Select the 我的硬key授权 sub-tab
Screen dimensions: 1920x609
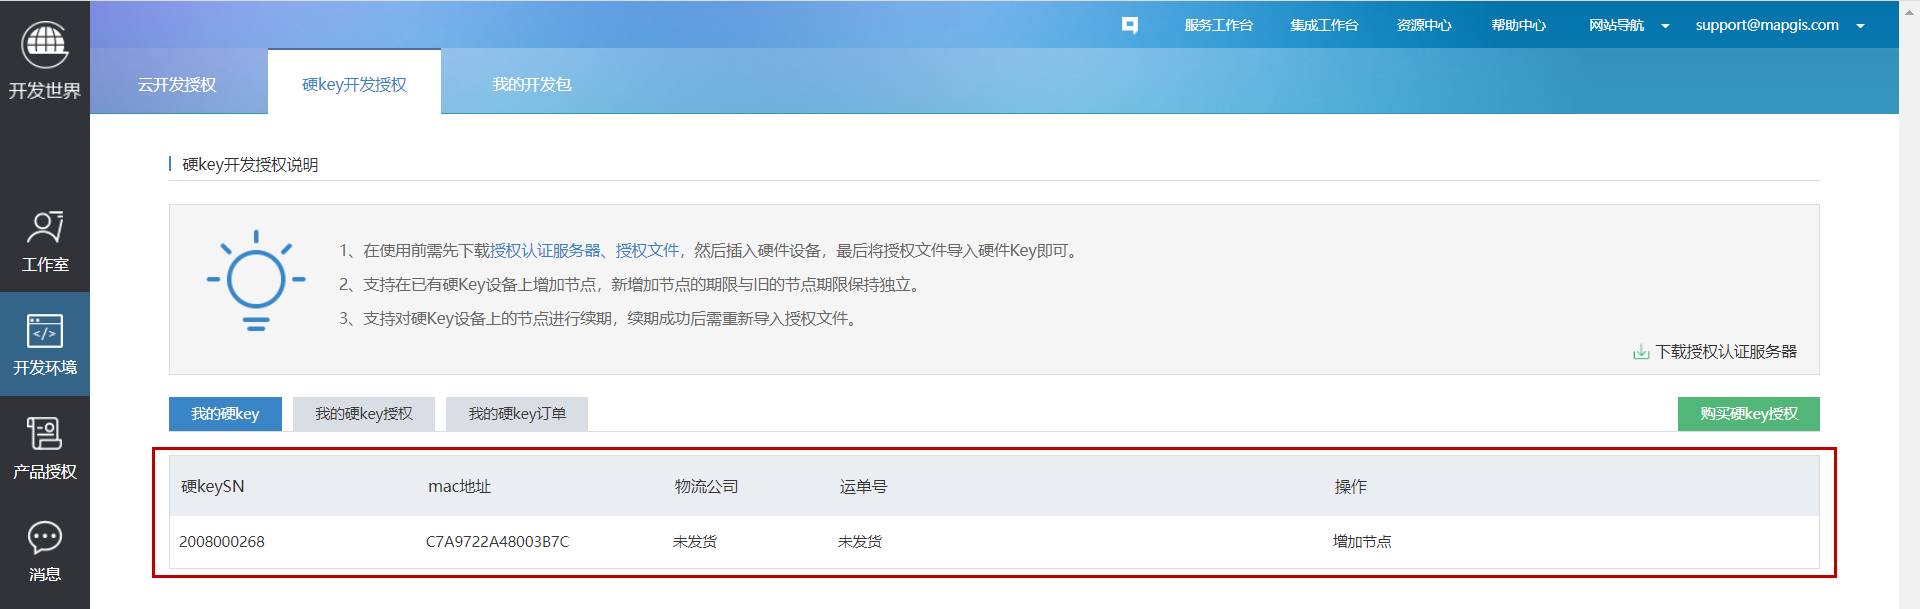click(364, 414)
